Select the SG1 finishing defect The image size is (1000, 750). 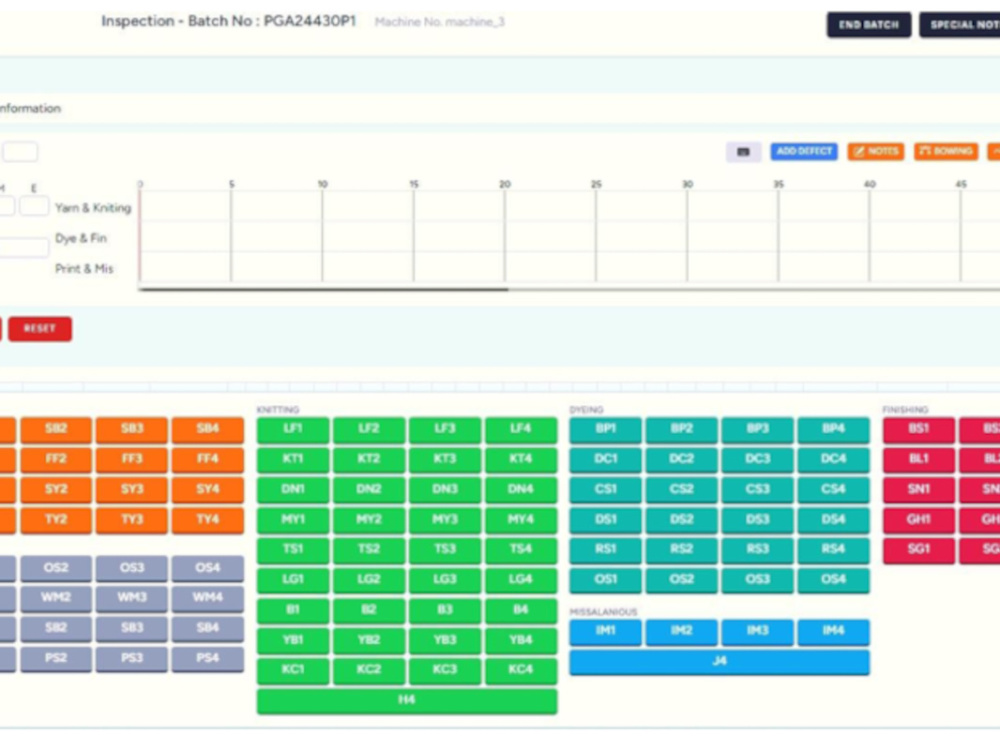[x=918, y=550]
